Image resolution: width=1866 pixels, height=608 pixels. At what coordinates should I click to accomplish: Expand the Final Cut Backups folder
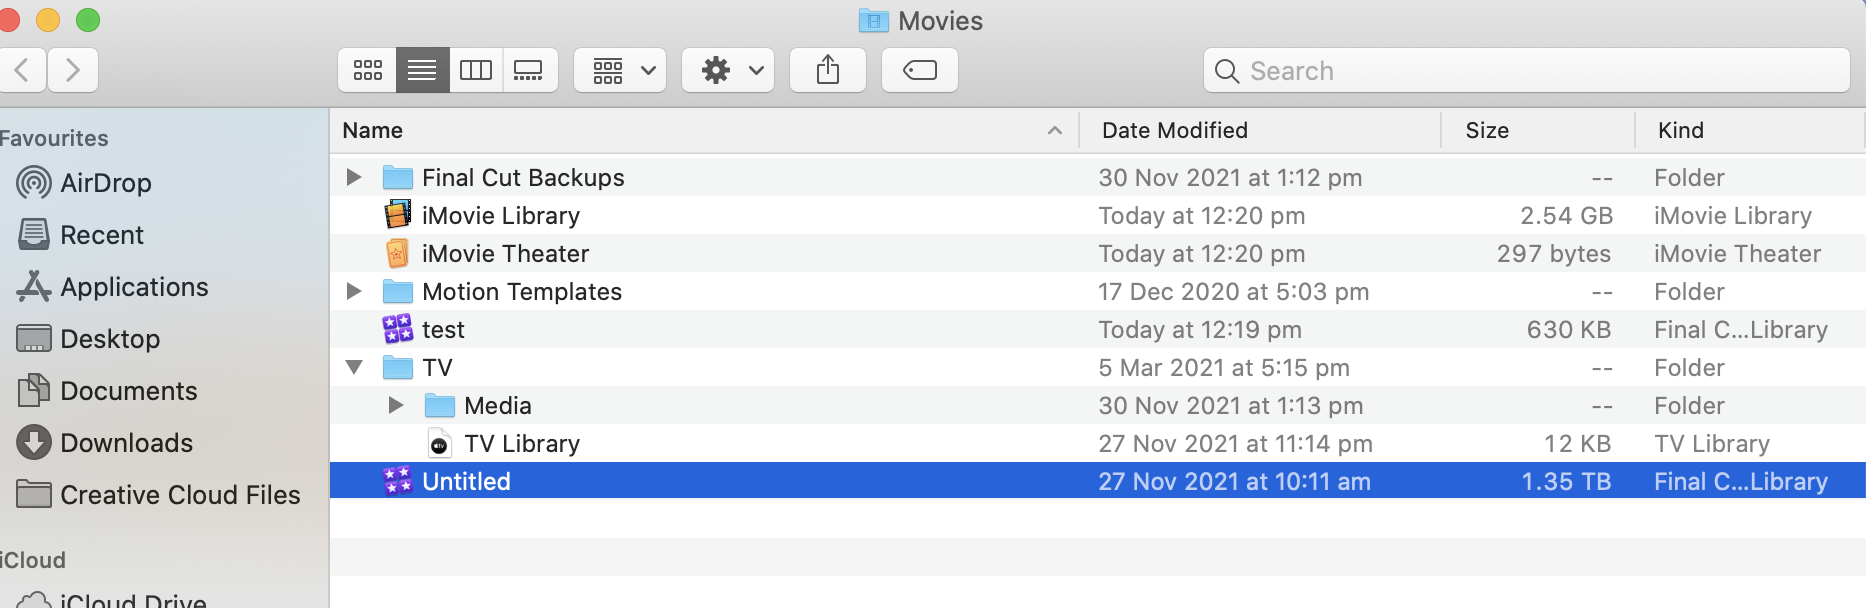pyautogui.click(x=354, y=177)
